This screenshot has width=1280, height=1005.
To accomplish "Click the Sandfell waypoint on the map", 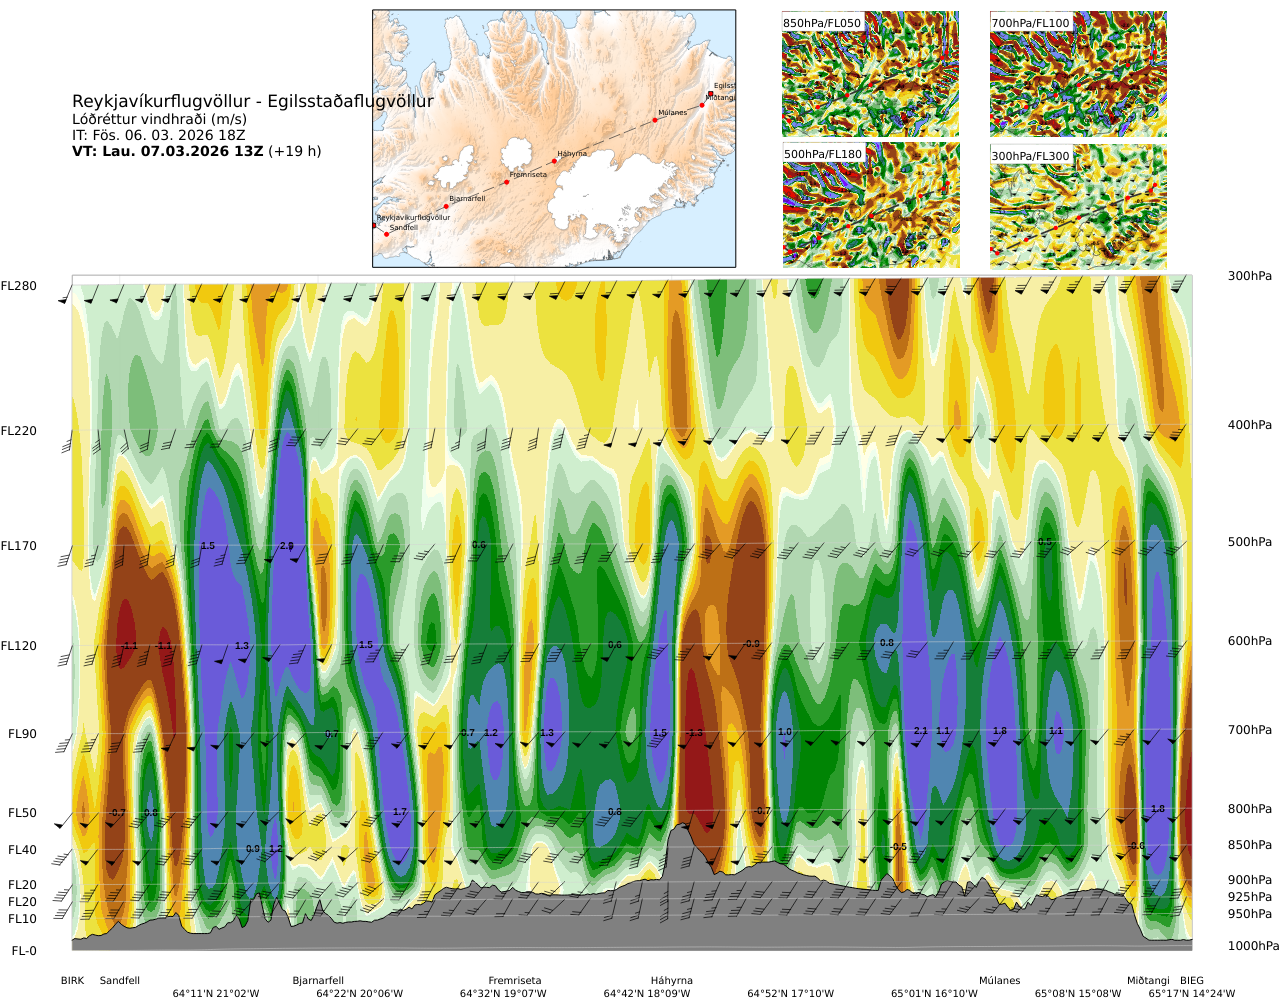I will (x=387, y=234).
